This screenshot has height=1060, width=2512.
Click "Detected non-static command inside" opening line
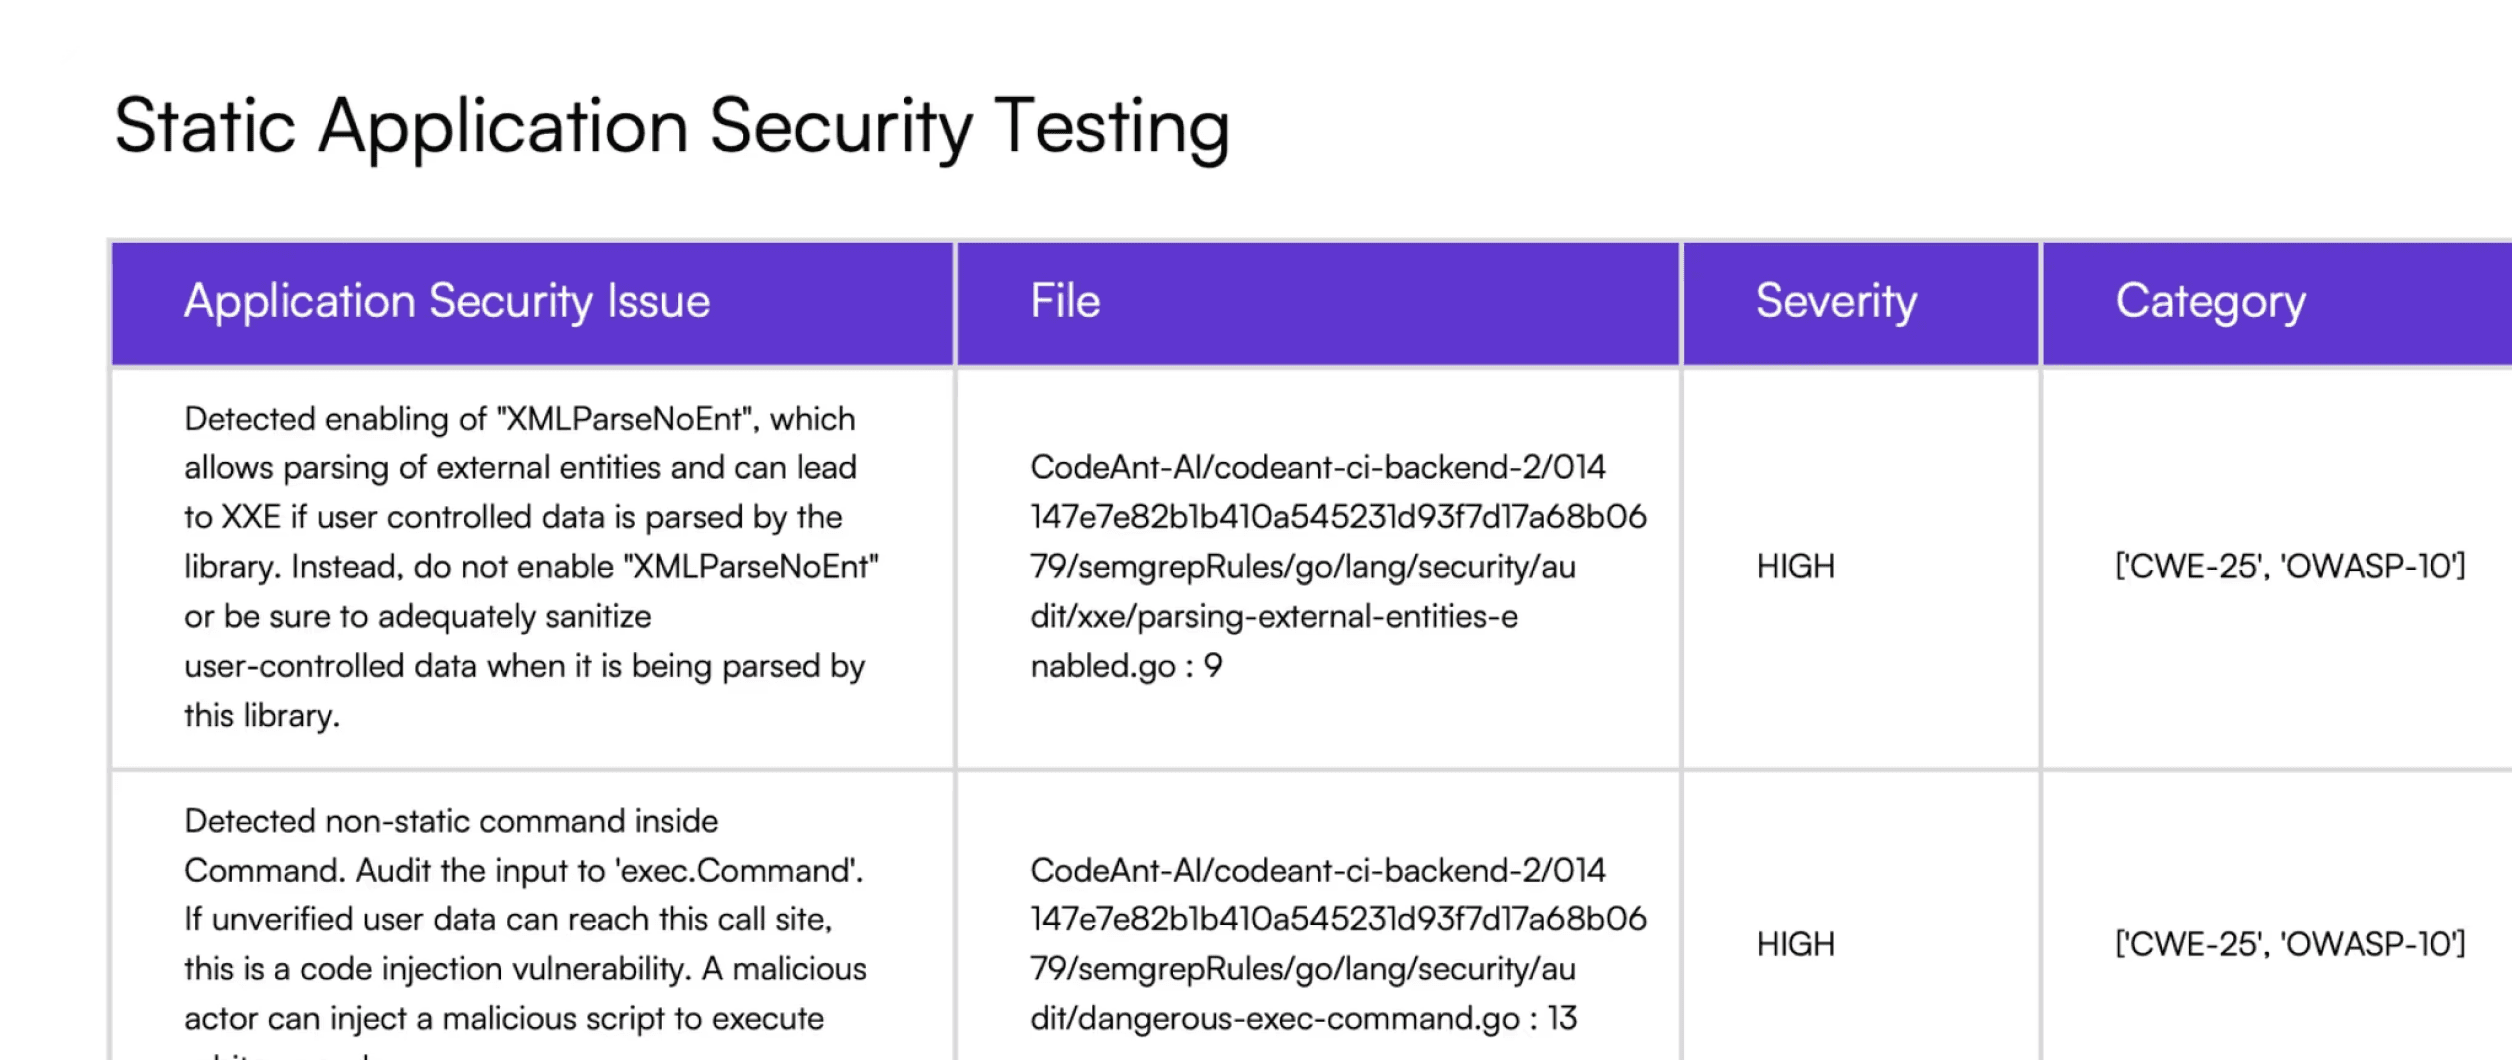451,821
